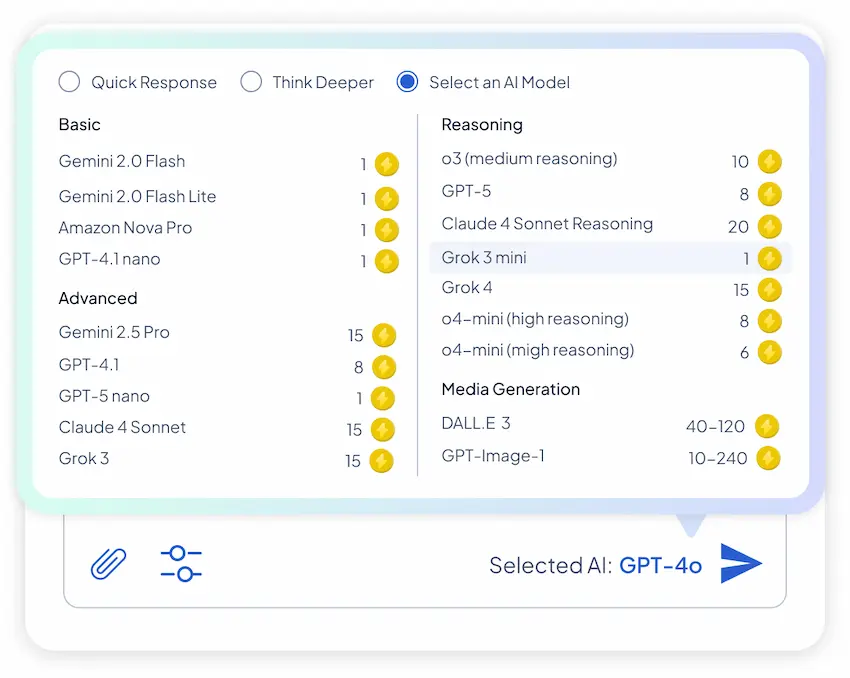Screen dimensions: 850x678
Task: Click the 10 credit cost for o3
Action: [740, 162]
